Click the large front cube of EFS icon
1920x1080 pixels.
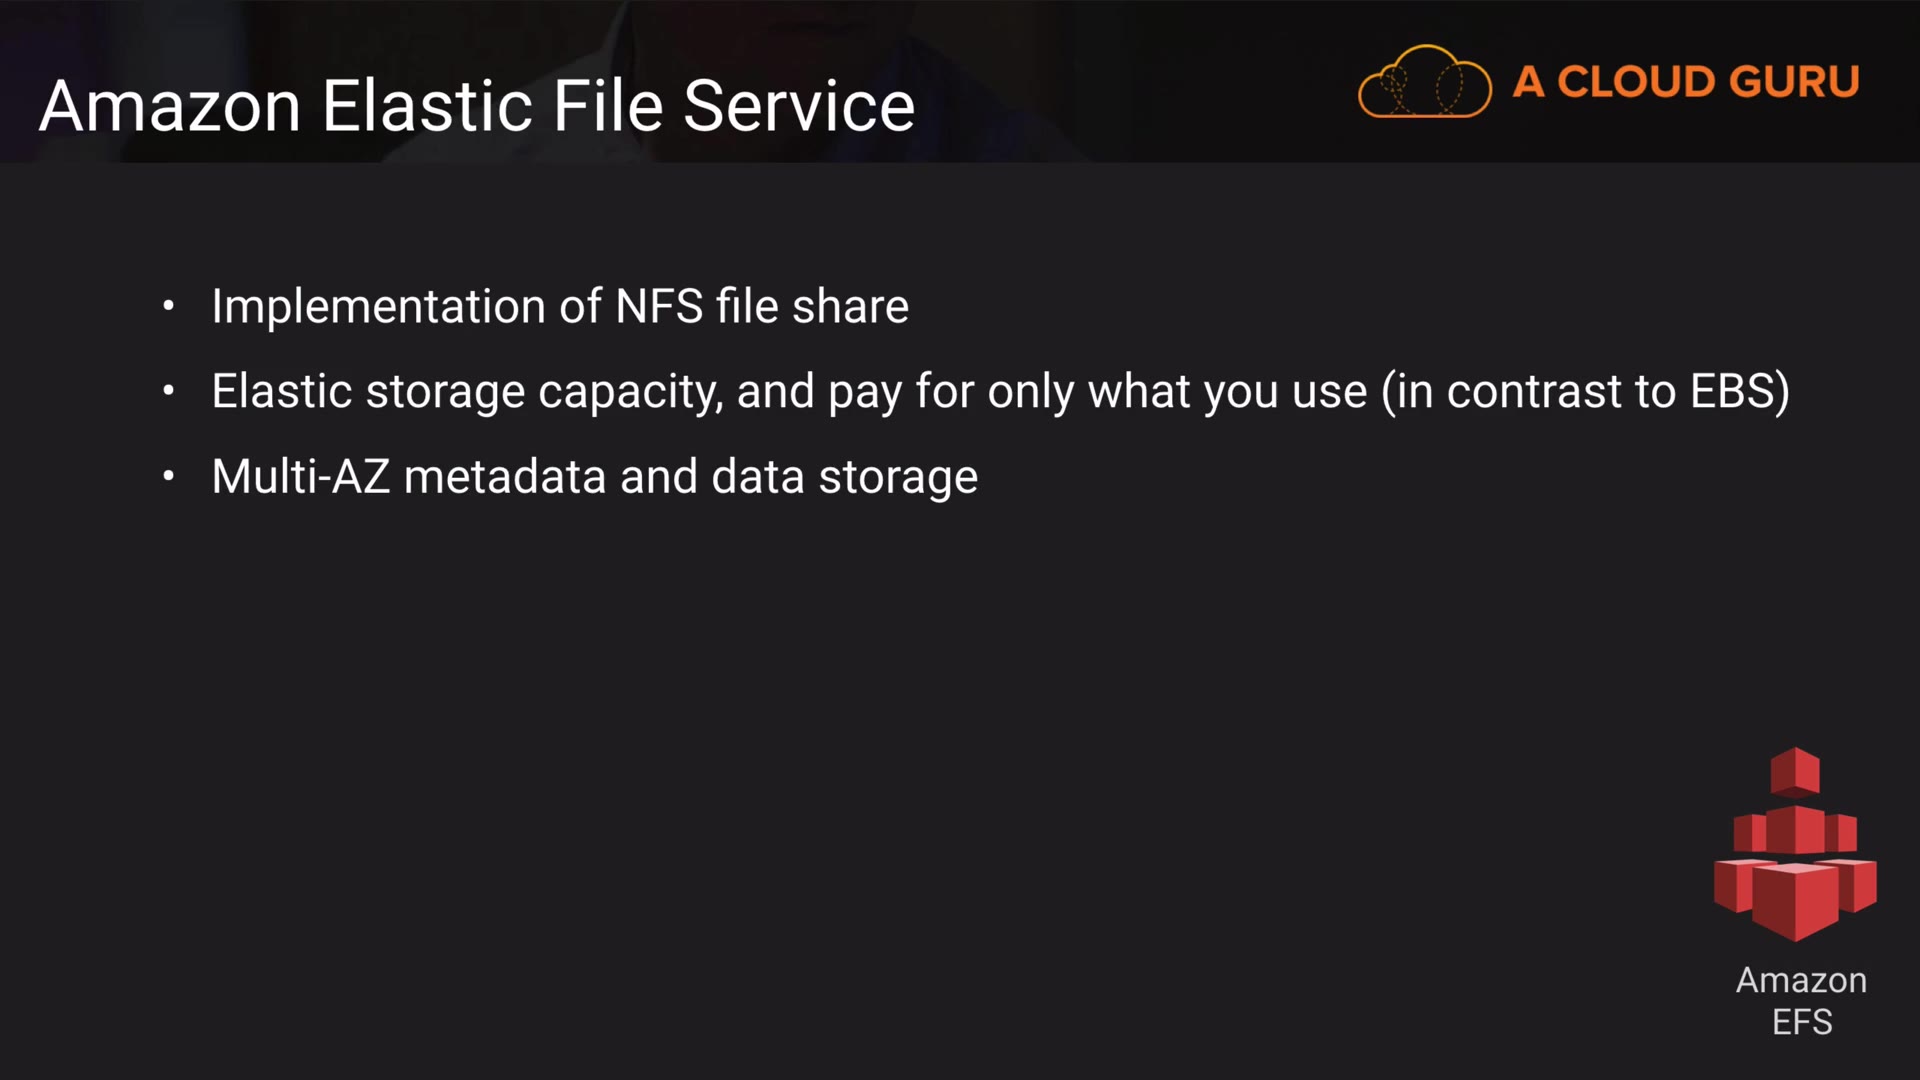(1795, 900)
